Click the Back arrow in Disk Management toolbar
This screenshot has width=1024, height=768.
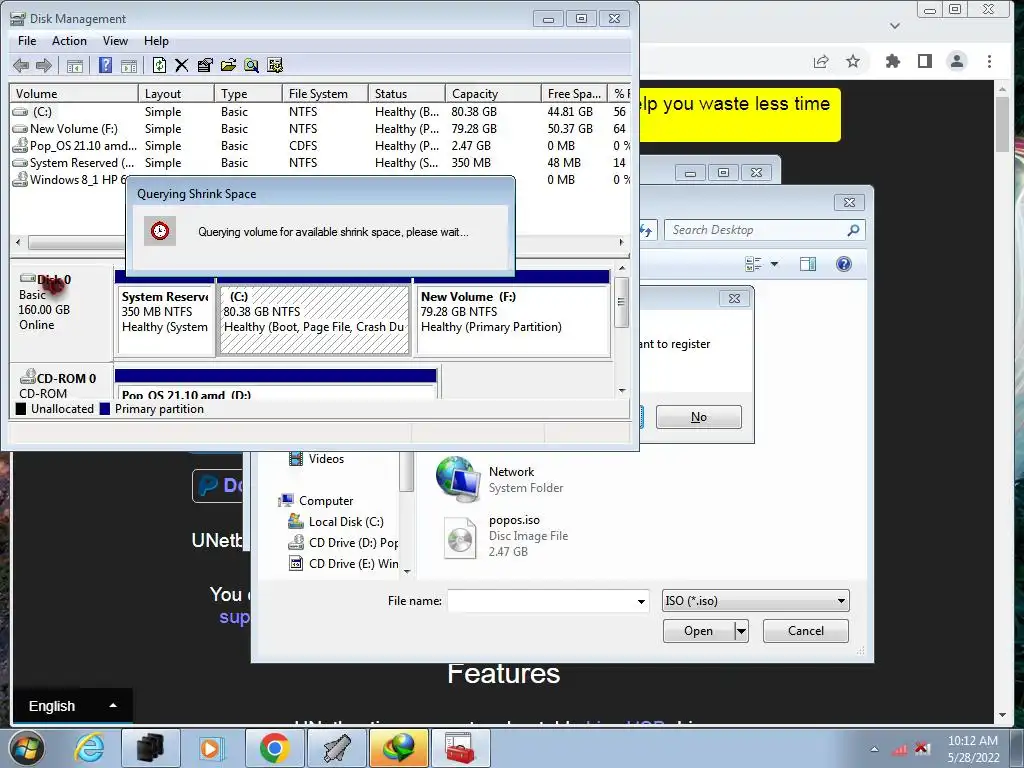(21, 65)
